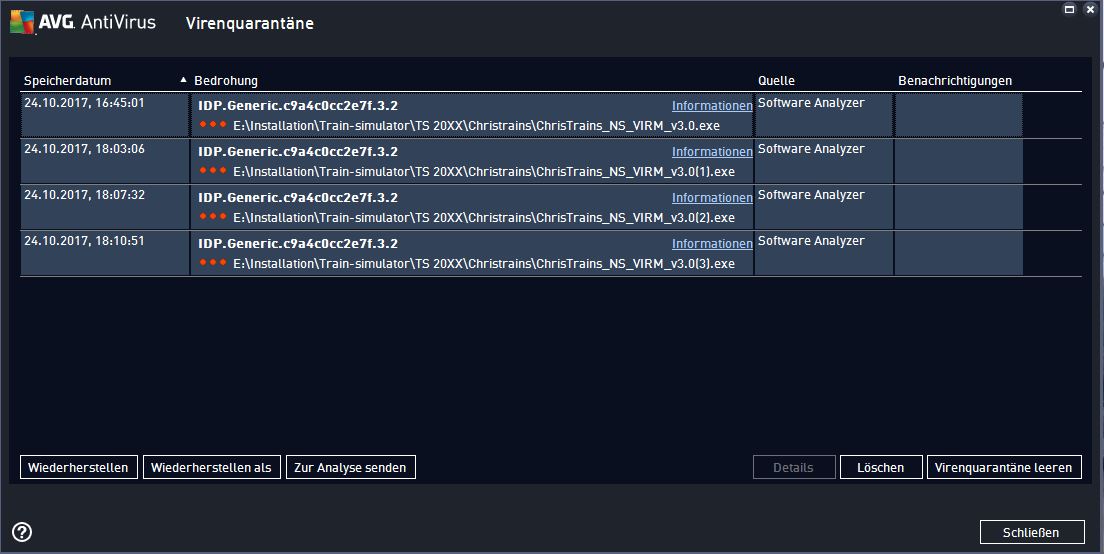Sort by Bedrohung column header

click(226, 81)
